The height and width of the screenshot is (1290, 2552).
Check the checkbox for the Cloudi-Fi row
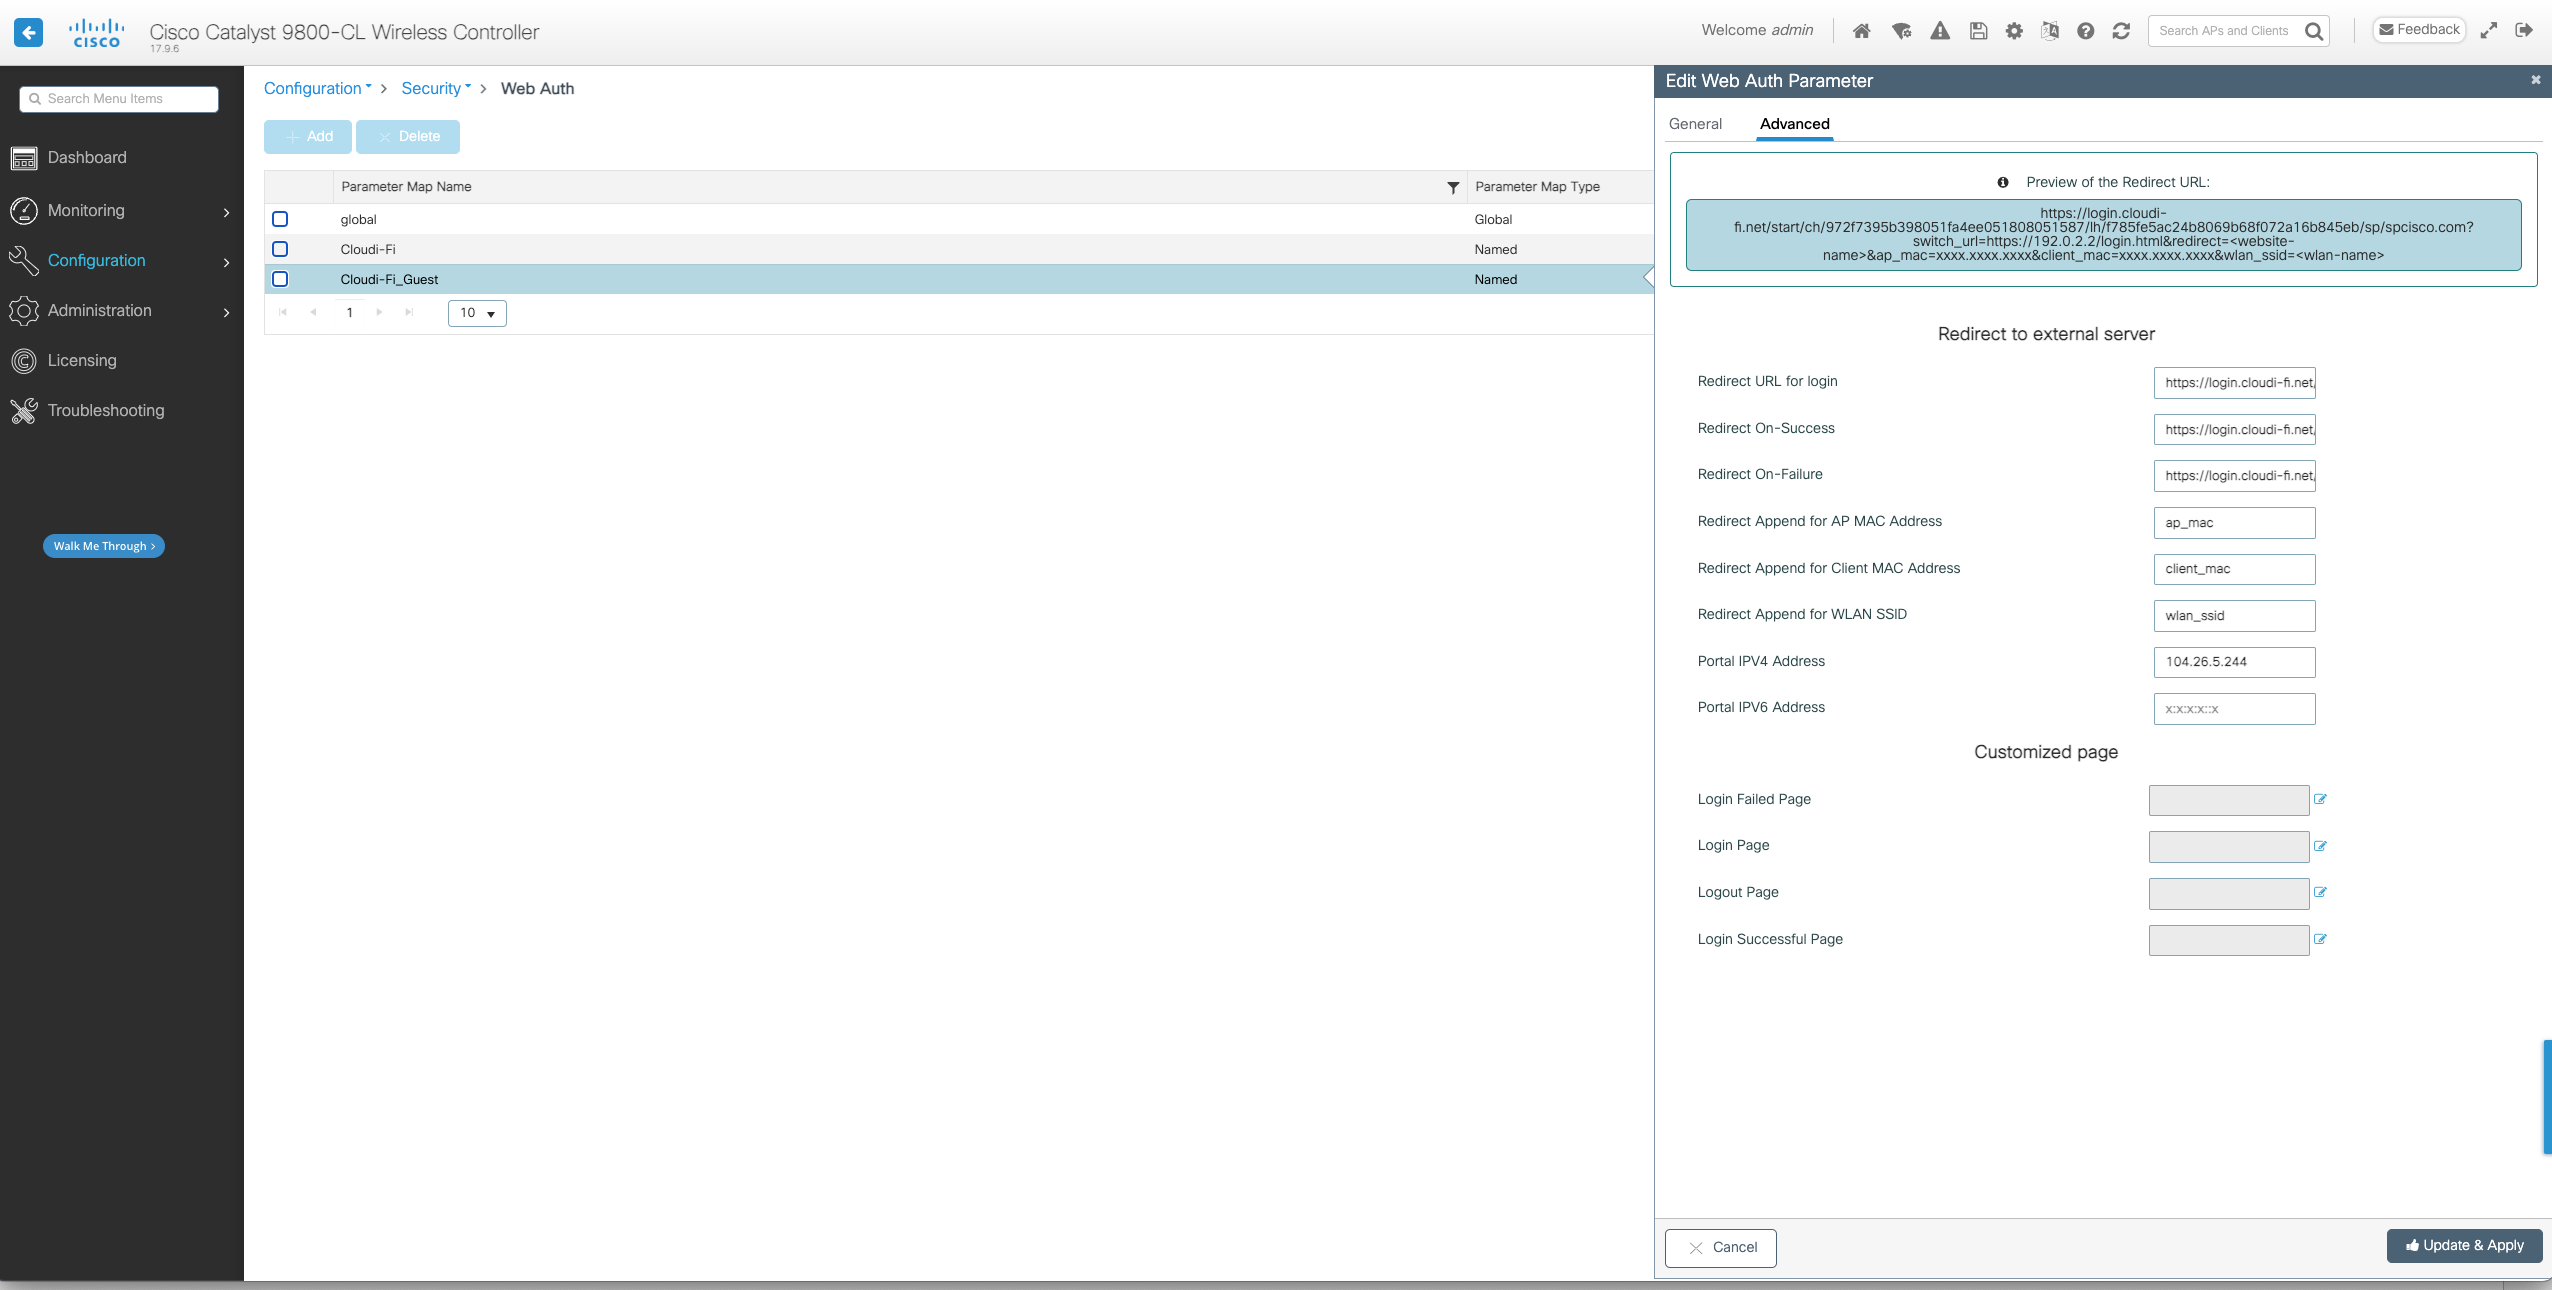point(281,249)
